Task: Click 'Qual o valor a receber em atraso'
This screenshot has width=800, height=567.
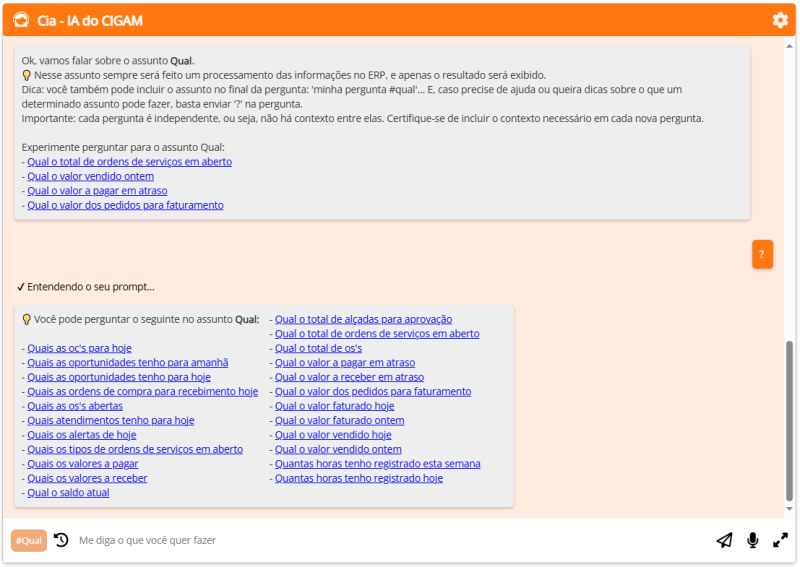Action: click(349, 377)
